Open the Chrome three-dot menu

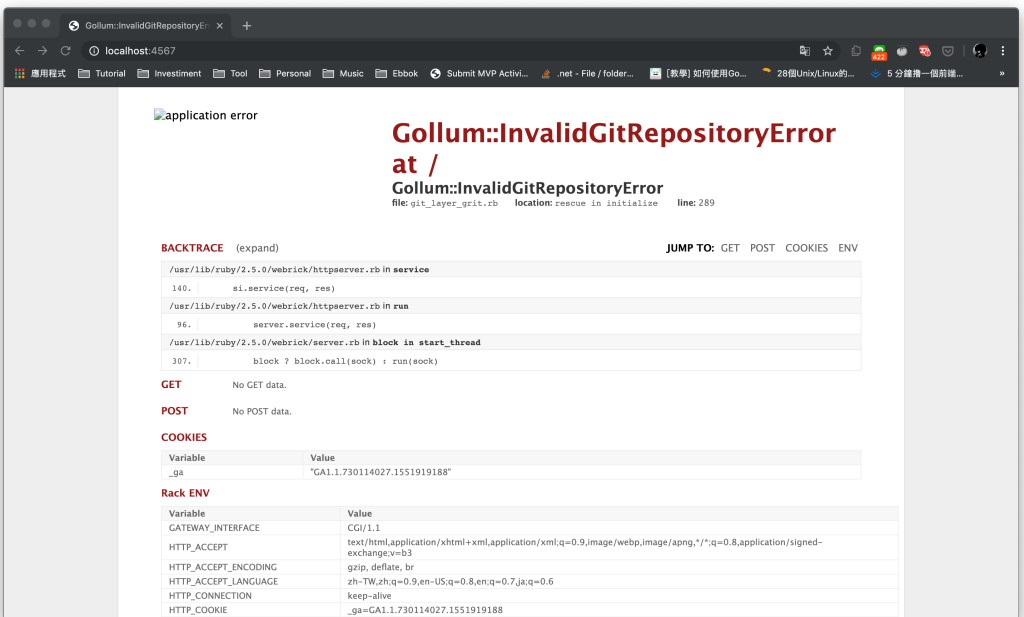(1002, 51)
